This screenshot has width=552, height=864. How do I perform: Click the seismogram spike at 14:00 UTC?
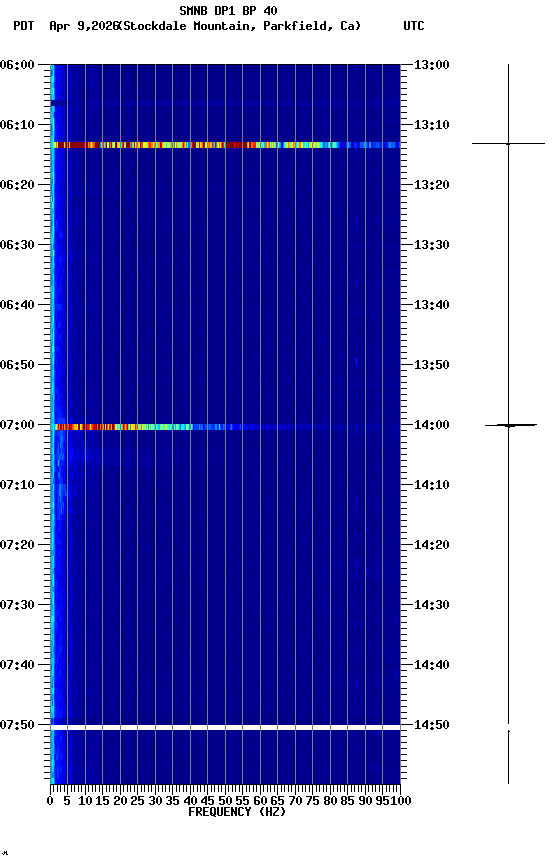pyautogui.click(x=510, y=425)
